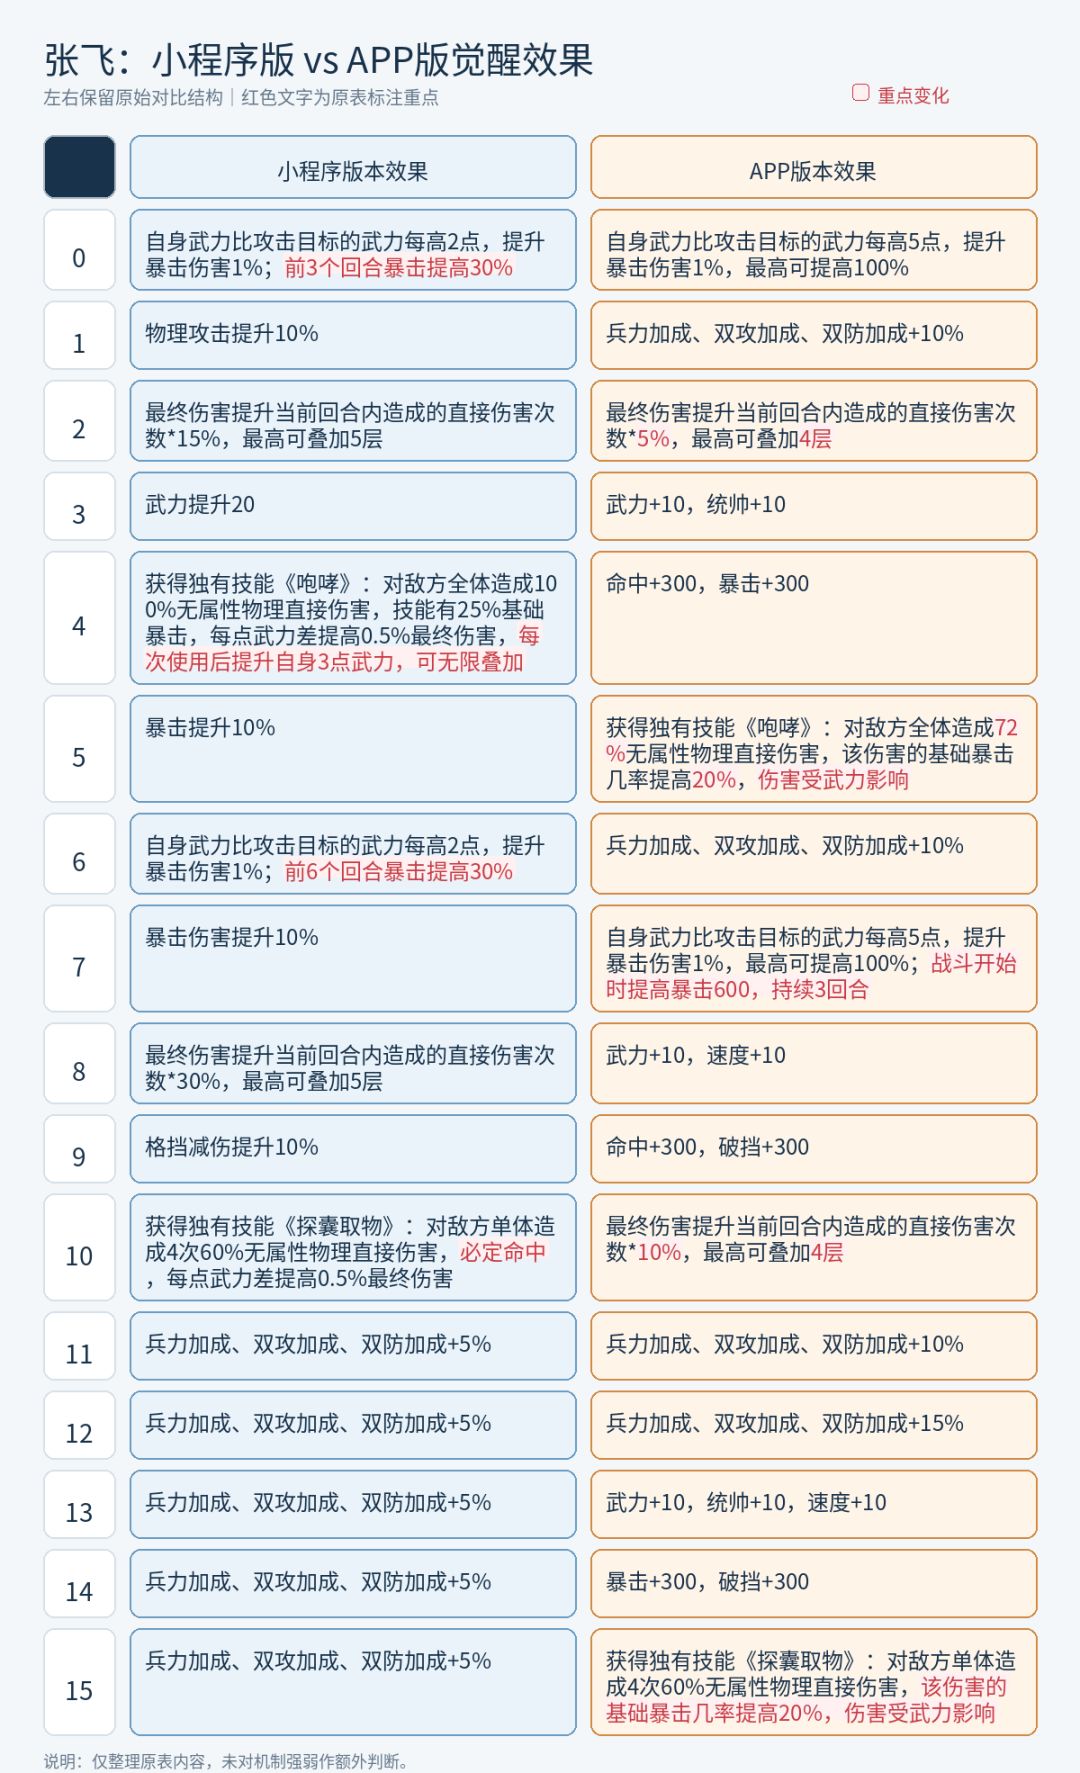1080x1773 pixels.
Task: Click the 小程序版本效果 column header
Action: tap(353, 167)
